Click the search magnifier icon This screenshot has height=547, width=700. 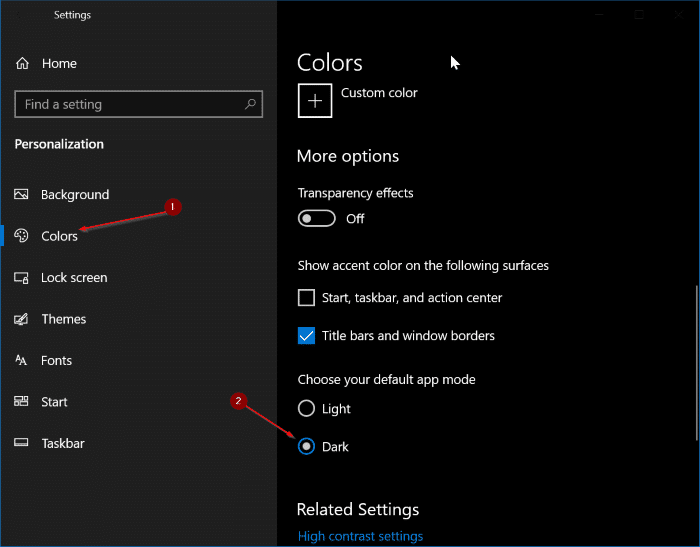point(250,104)
